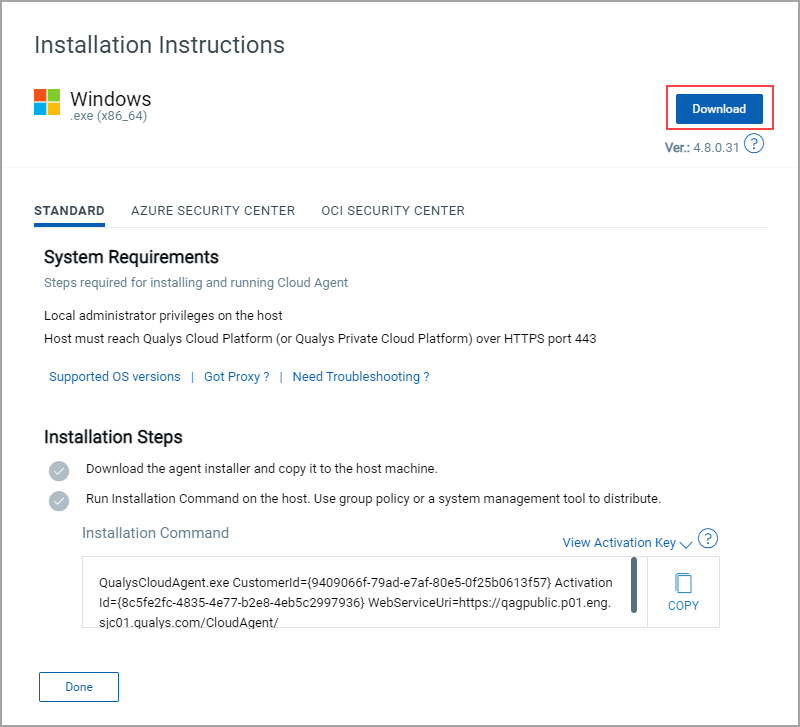
Task: Open the View Activation Key link
Action: (x=619, y=542)
